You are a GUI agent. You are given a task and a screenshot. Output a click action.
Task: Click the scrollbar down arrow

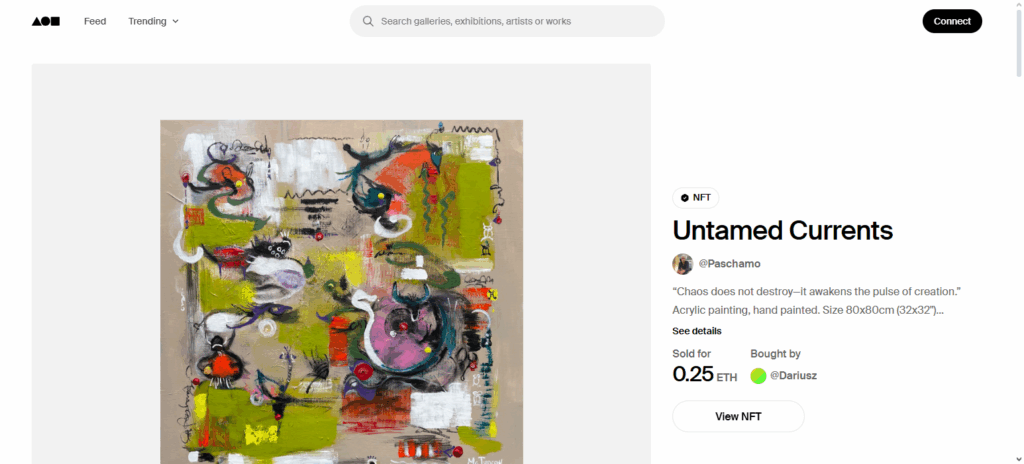1019,459
